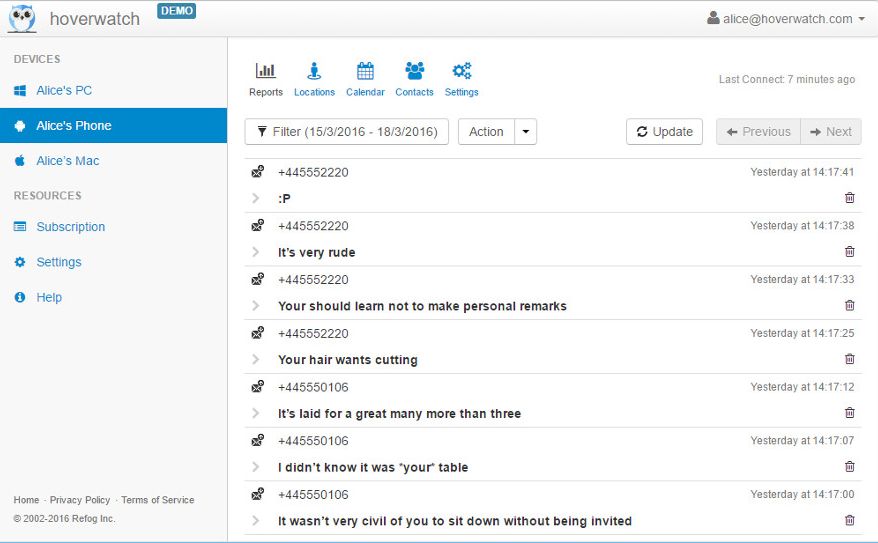Open the Privacy Policy link
Viewport: 878px width, 543px height.
pyautogui.click(x=80, y=500)
